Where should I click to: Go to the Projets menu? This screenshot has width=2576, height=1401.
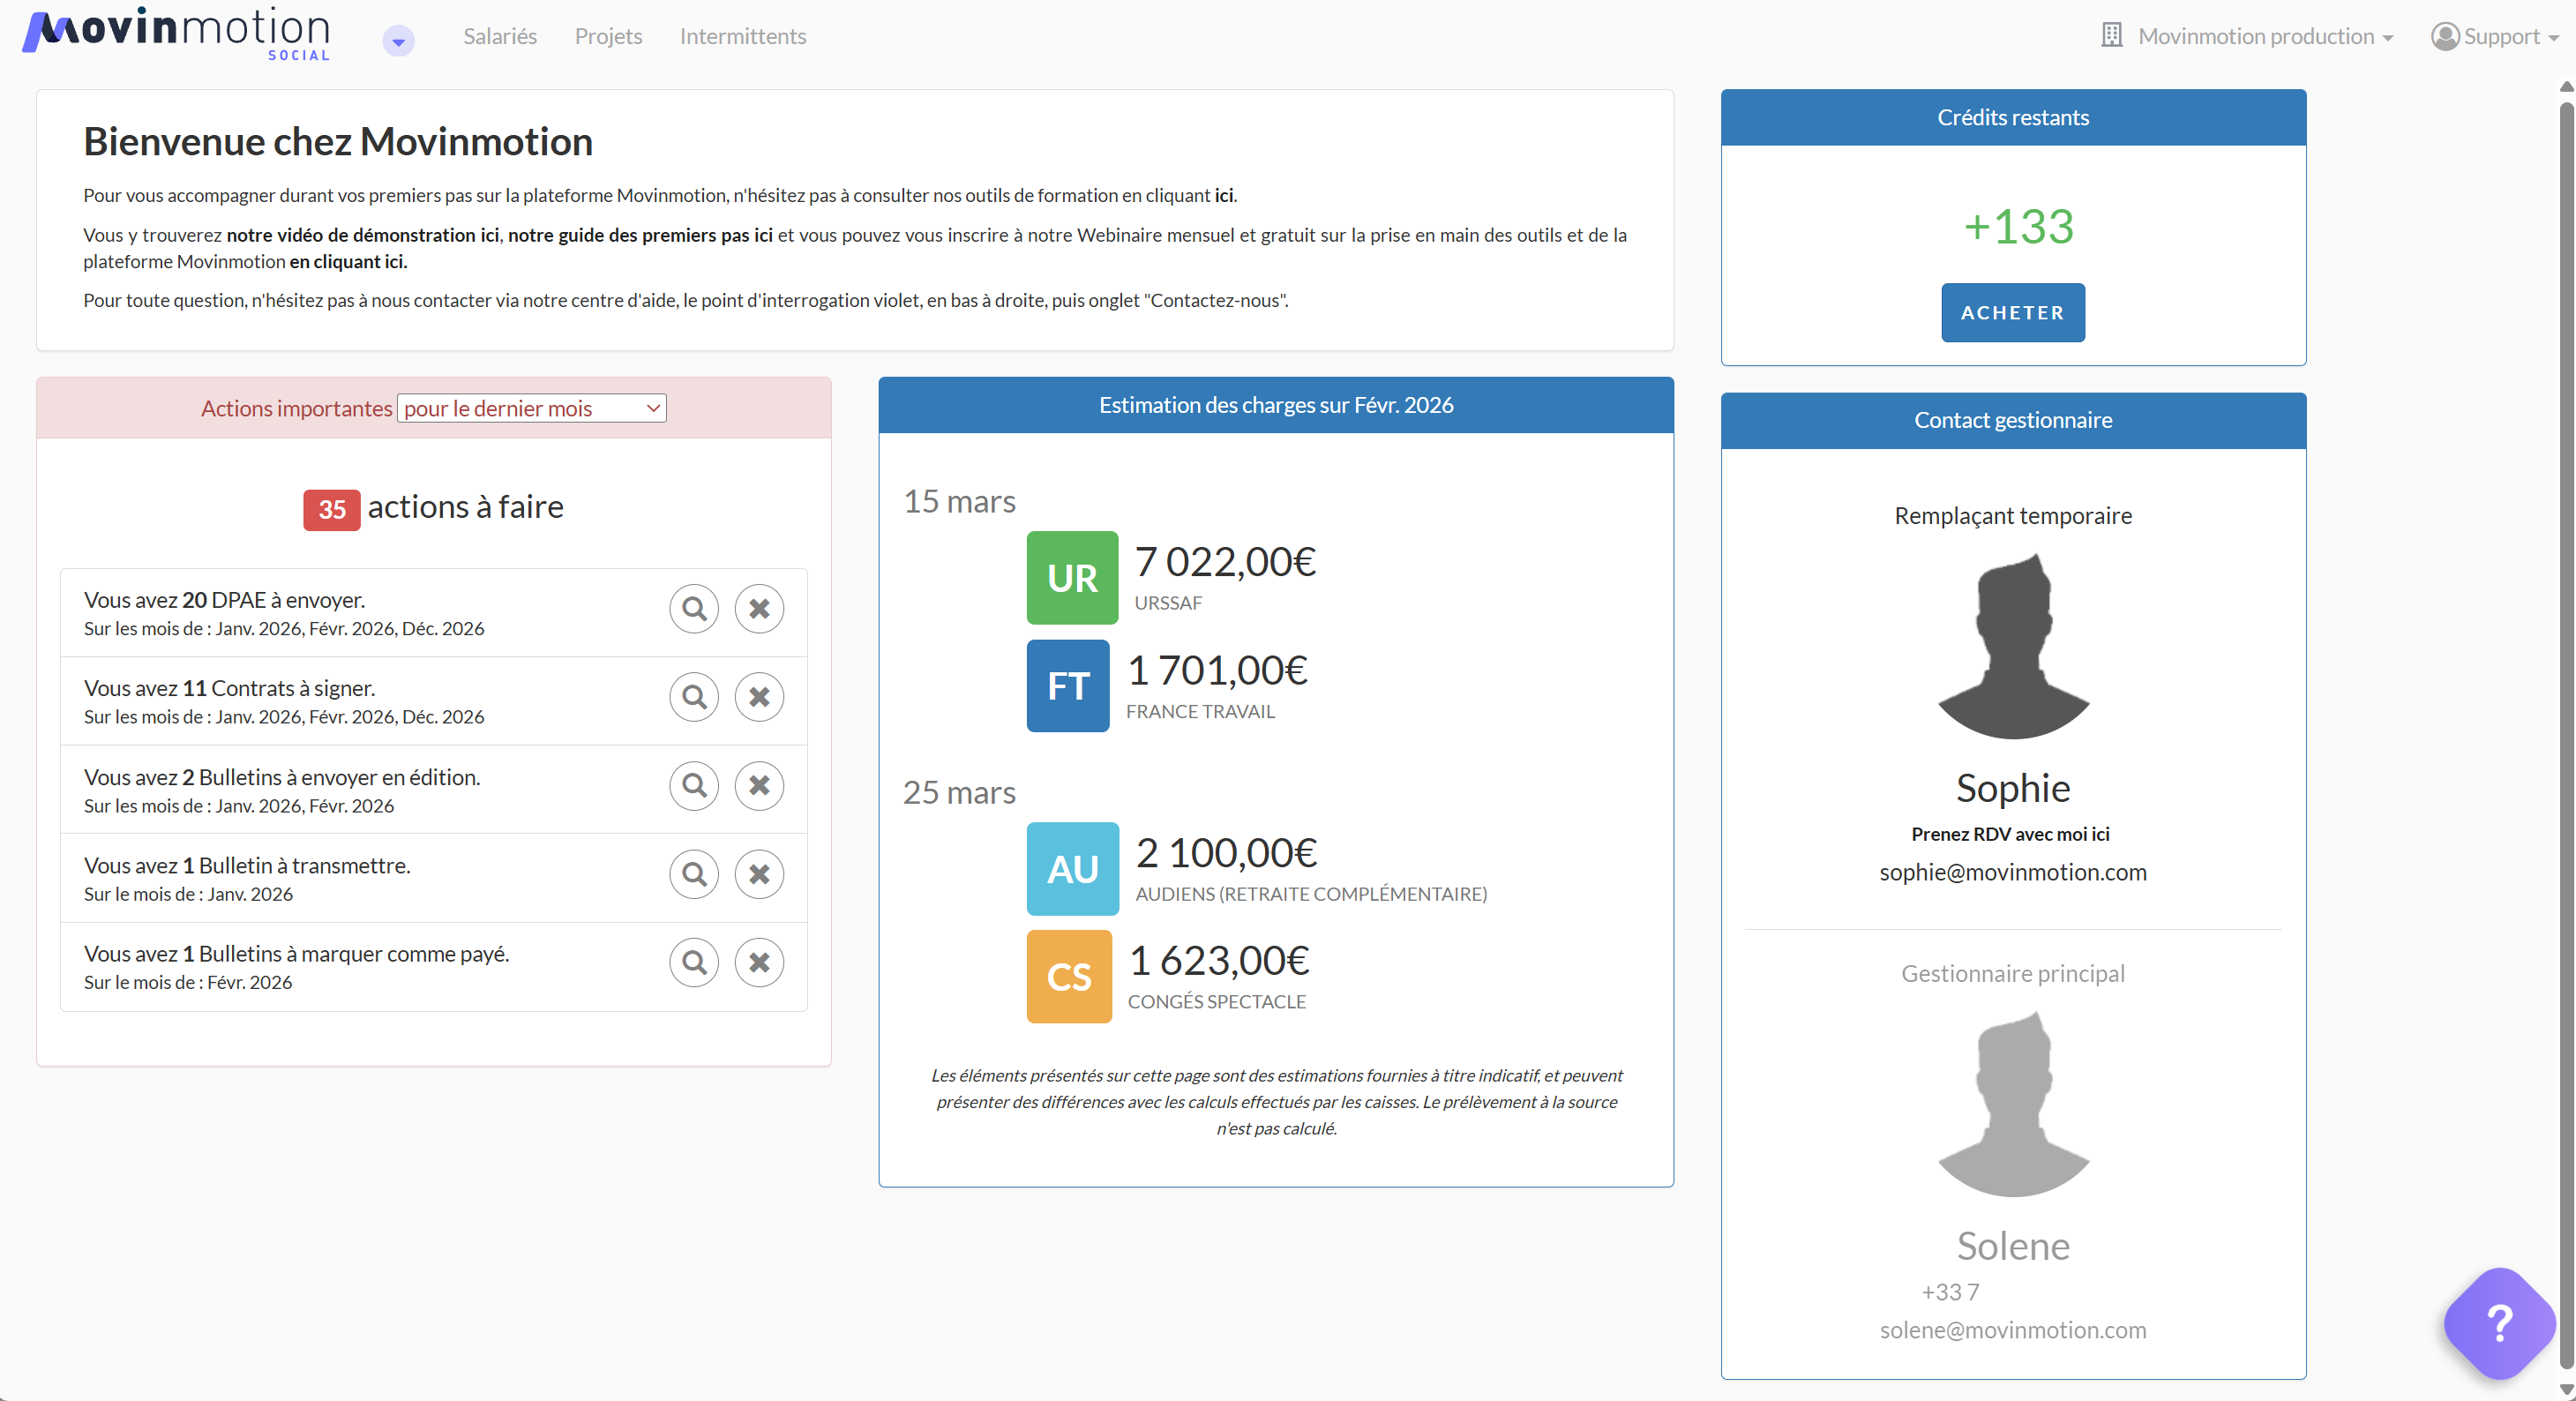pyautogui.click(x=608, y=37)
